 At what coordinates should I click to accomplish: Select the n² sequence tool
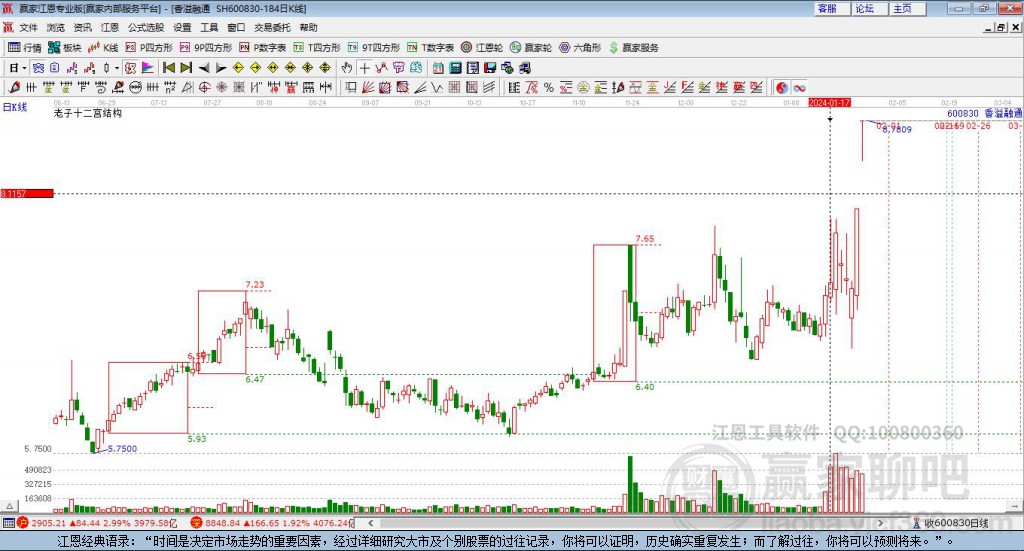tap(170, 87)
